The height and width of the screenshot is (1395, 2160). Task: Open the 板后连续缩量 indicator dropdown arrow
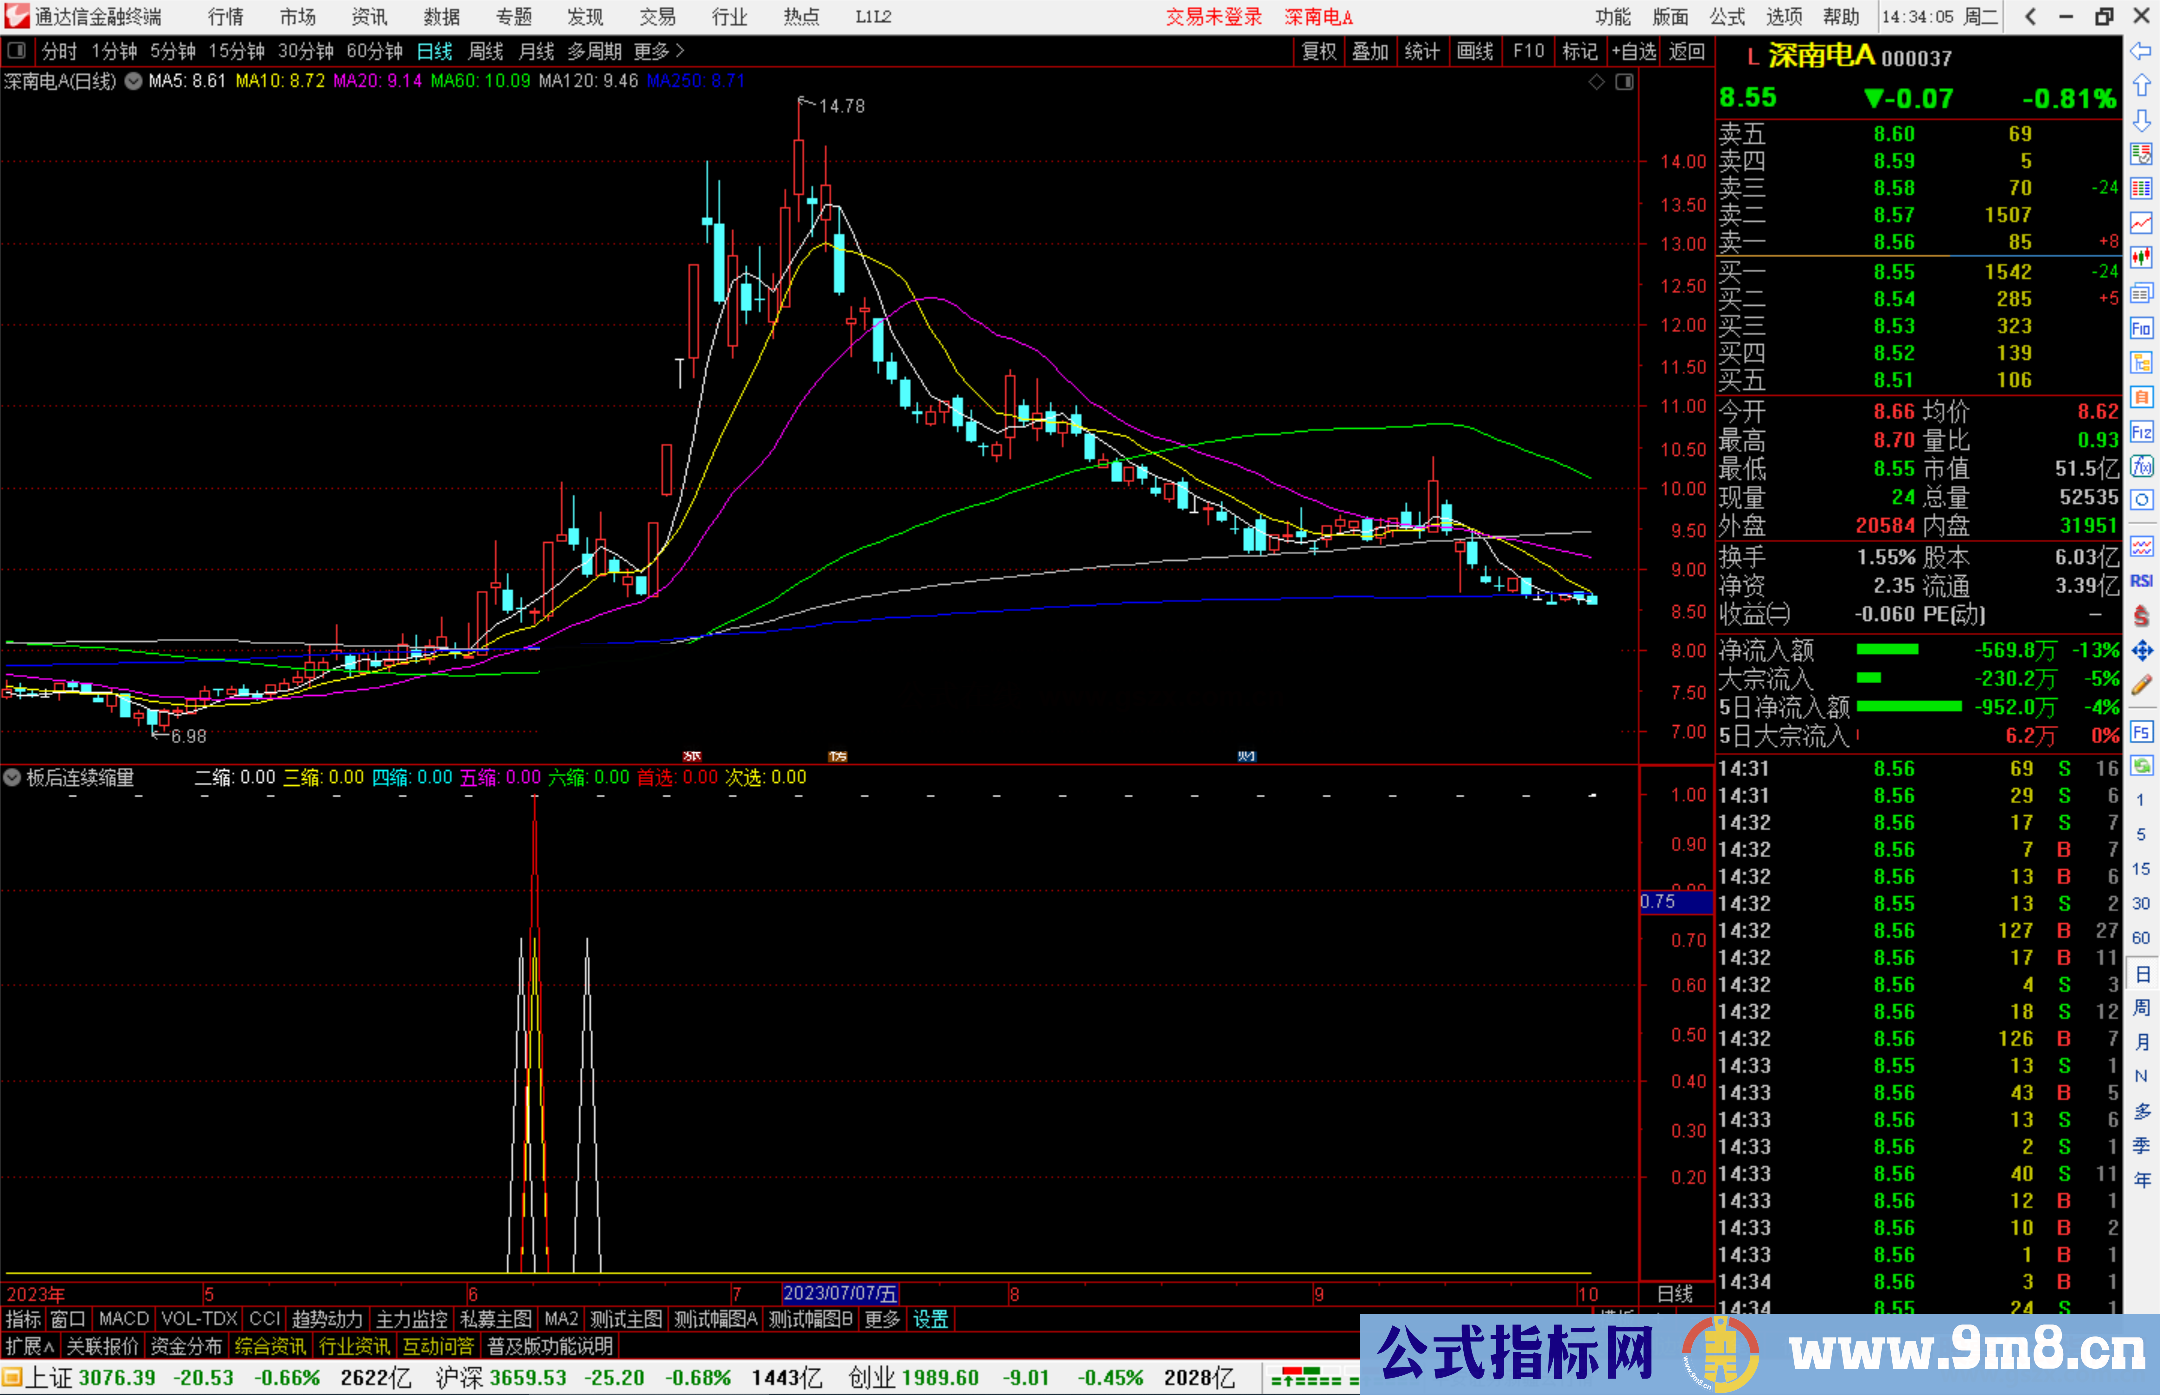[13, 777]
